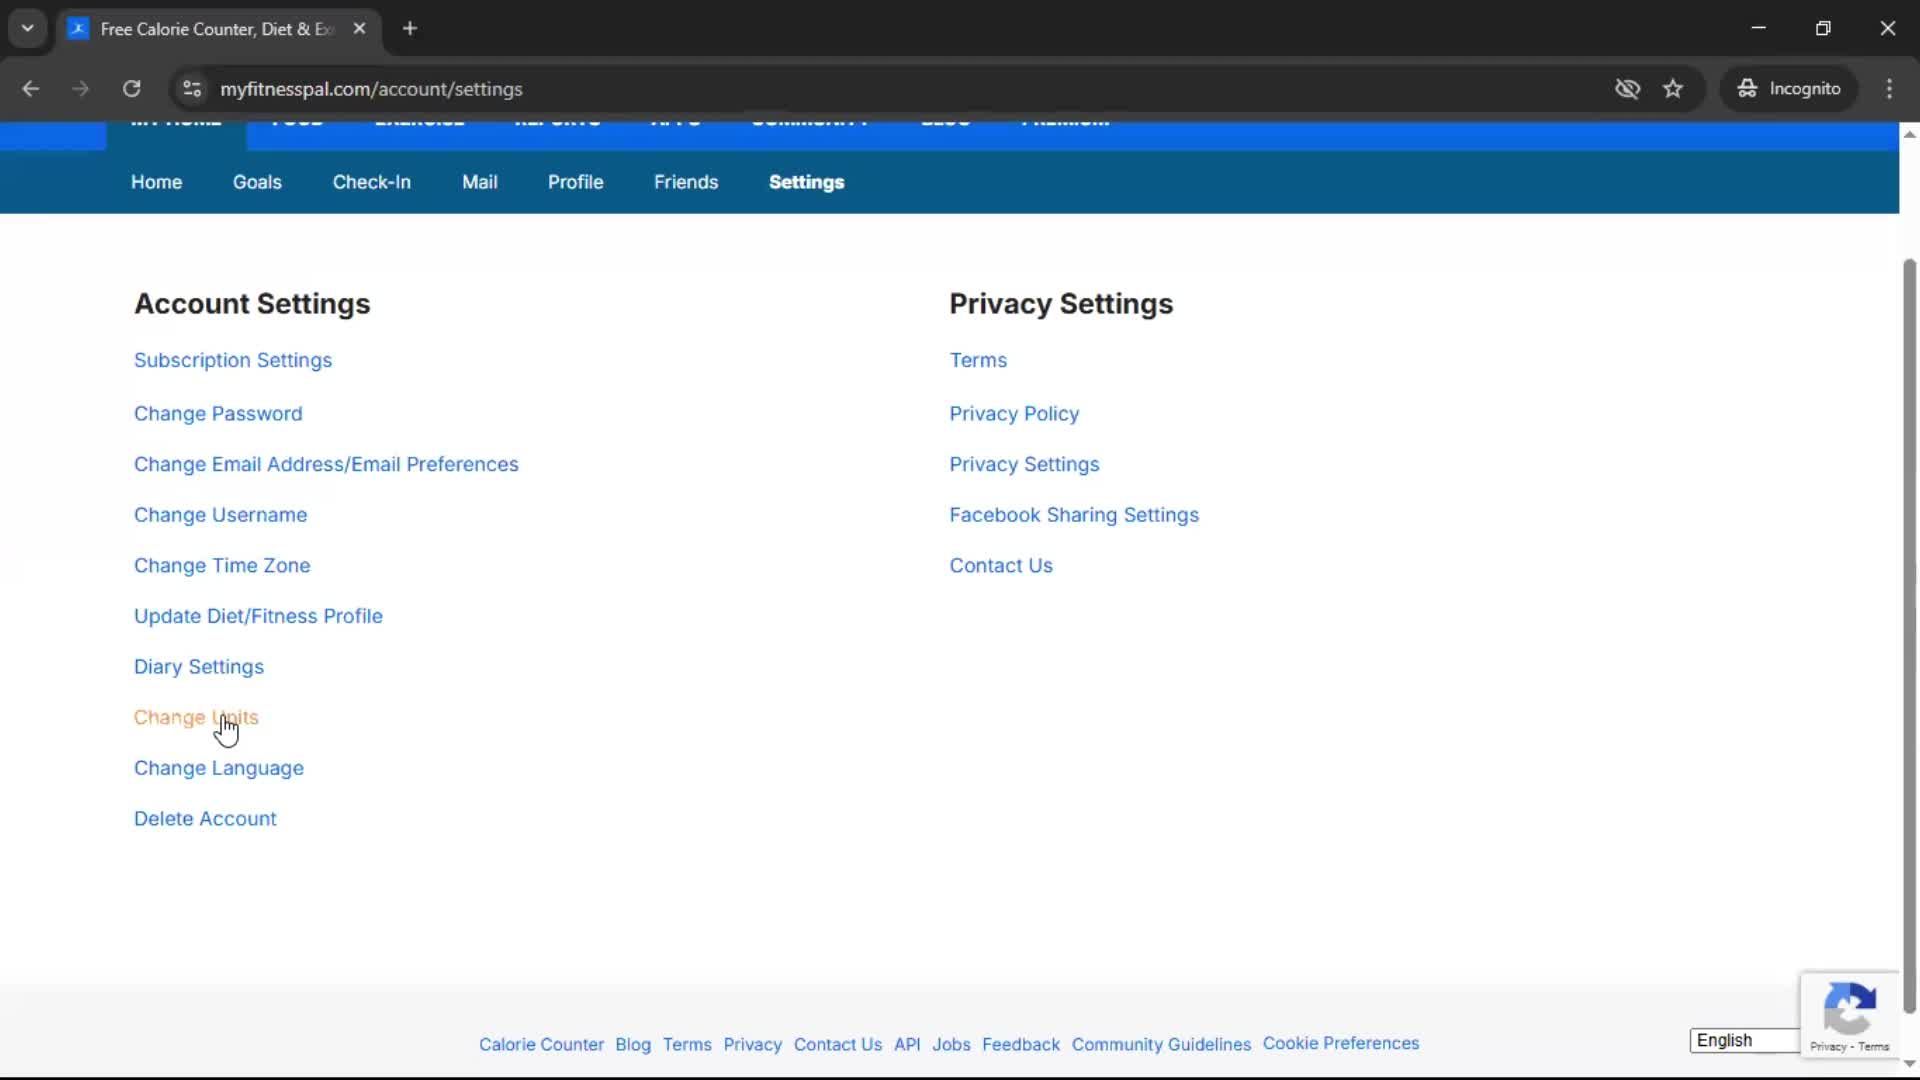Open the Home sub-navigation tab
Screen dimensions: 1920x1080
point(156,182)
